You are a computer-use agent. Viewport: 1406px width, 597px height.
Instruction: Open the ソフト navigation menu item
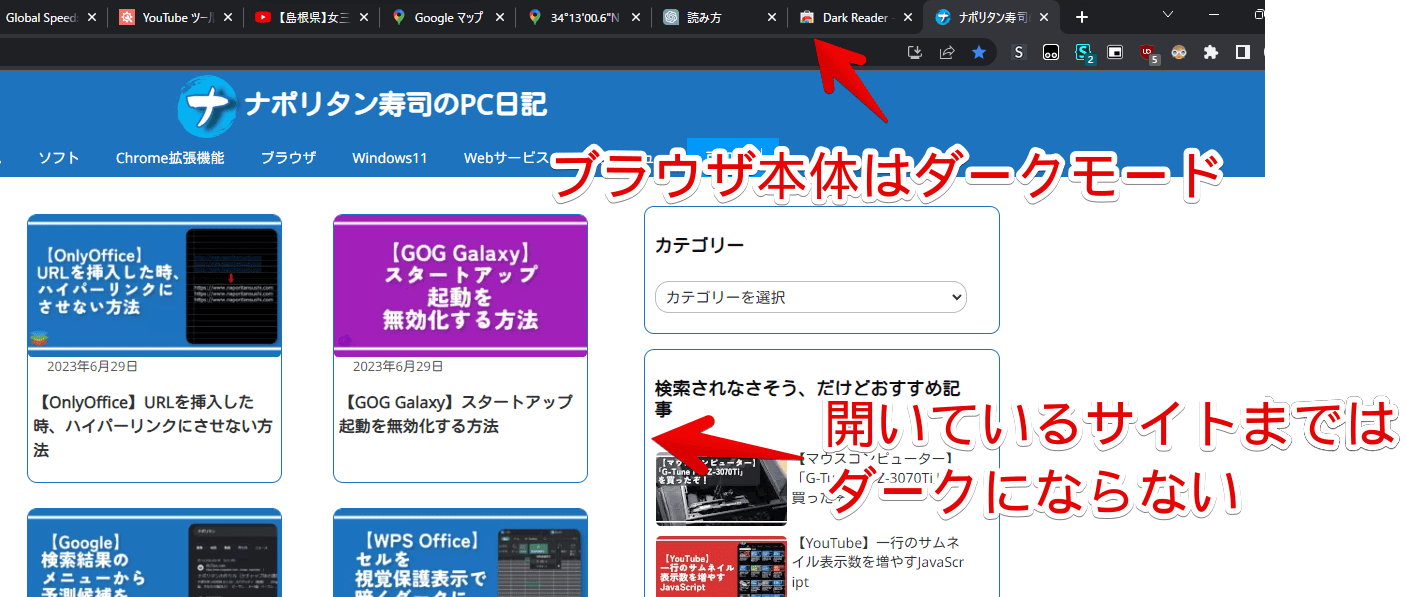[59, 158]
